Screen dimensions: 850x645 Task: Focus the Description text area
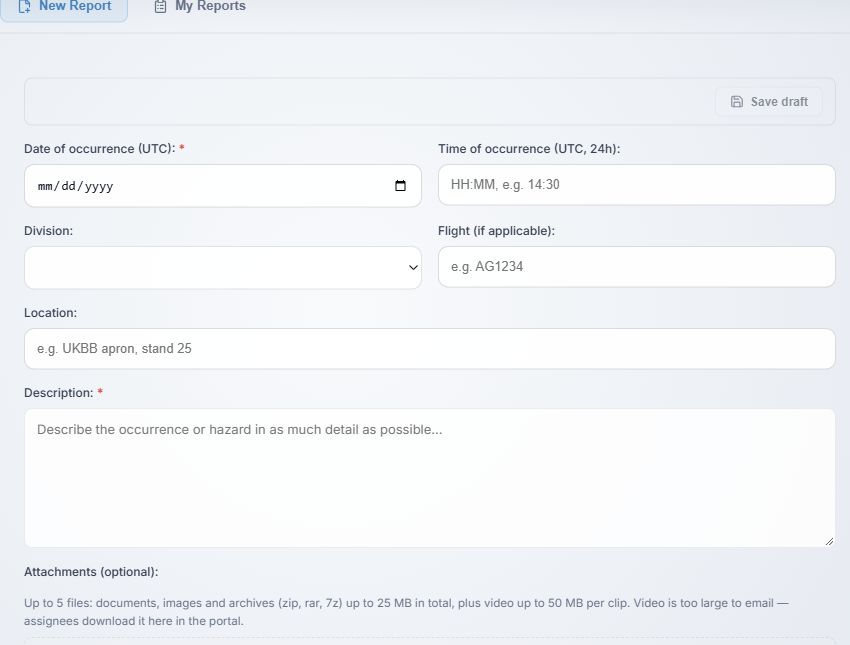430,478
